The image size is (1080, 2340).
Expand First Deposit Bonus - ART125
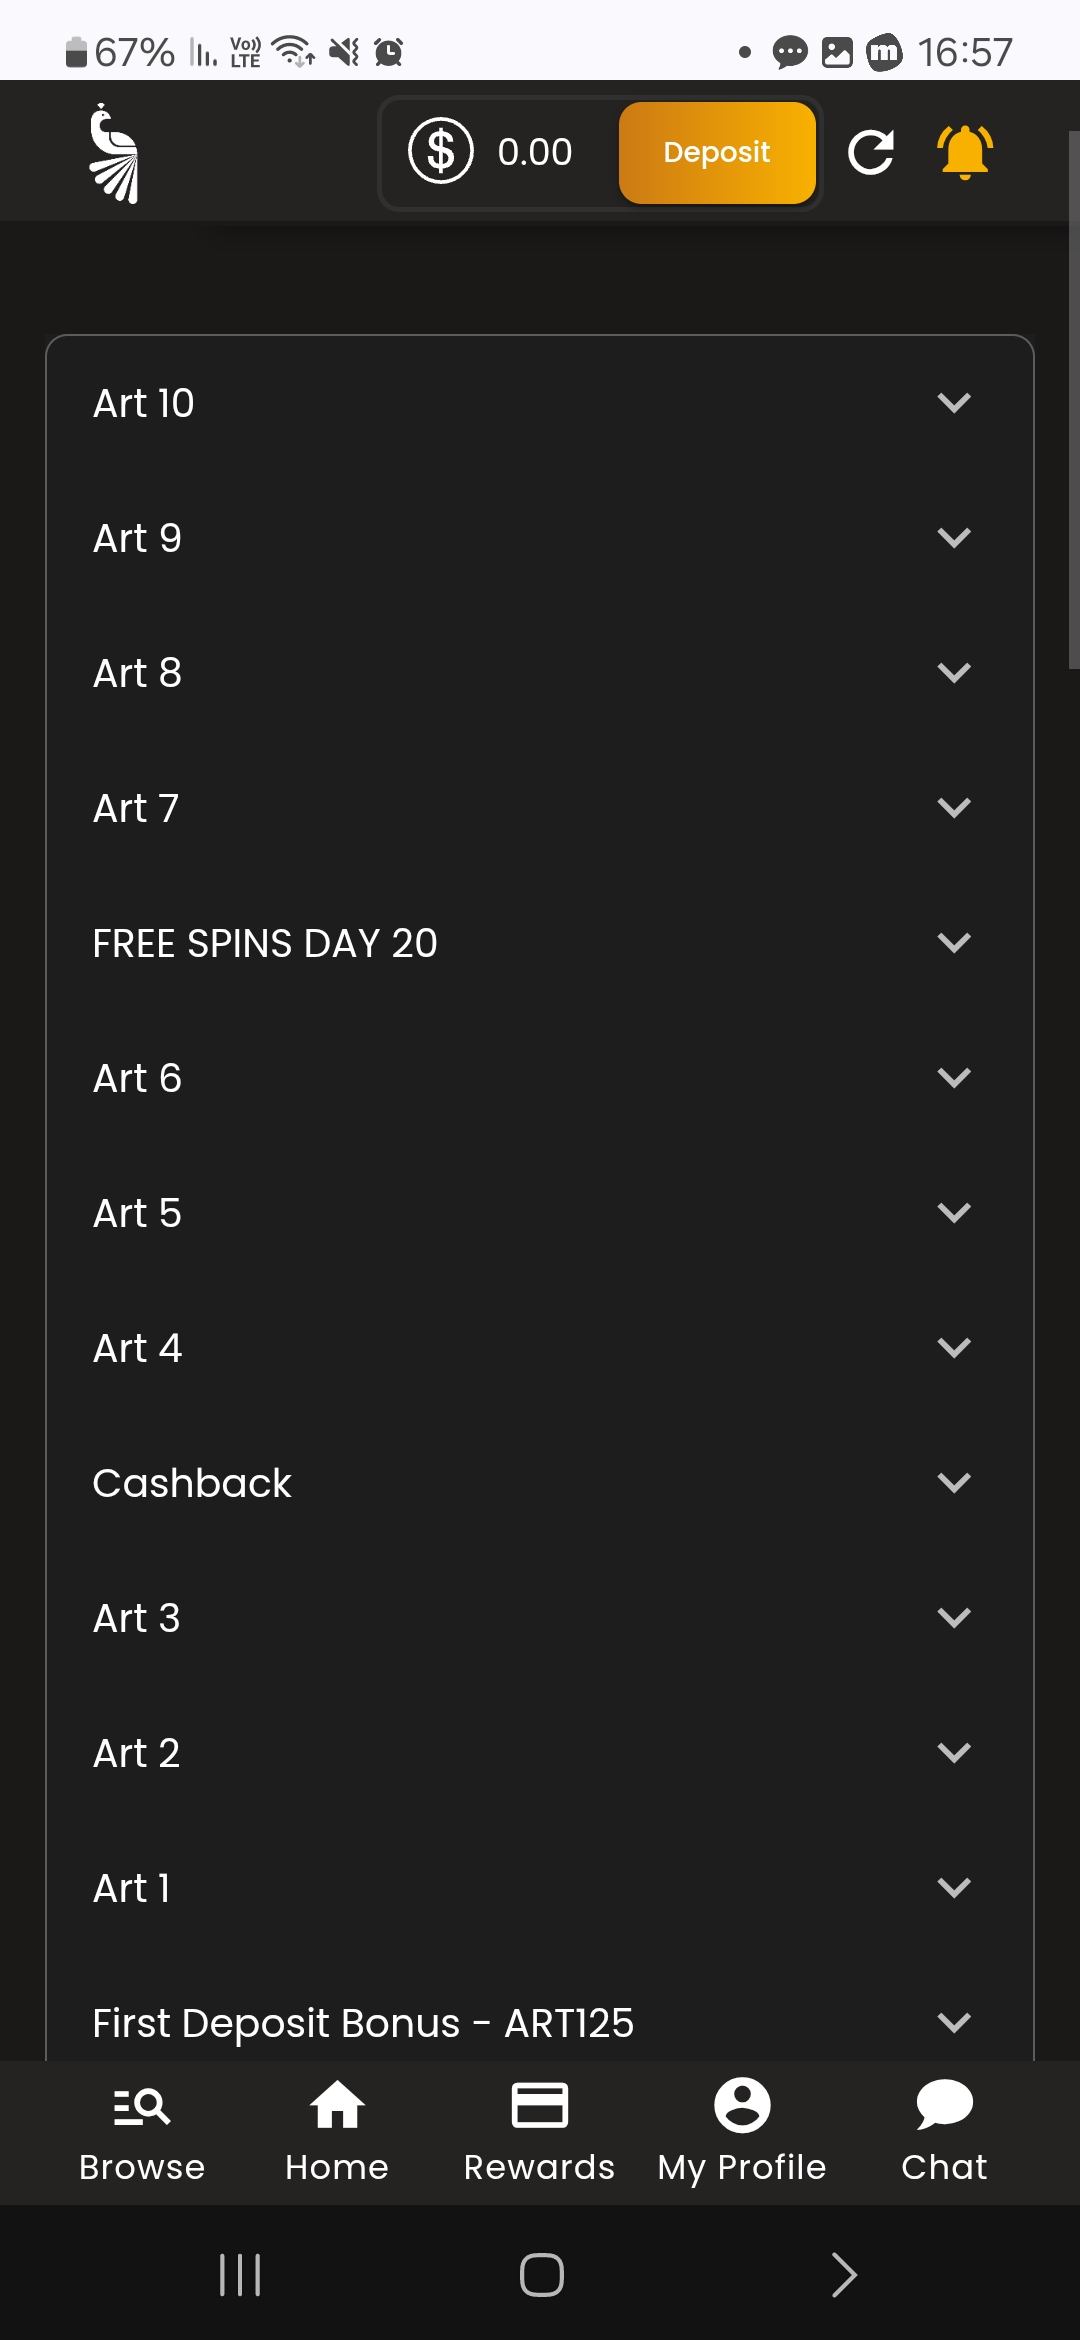tap(954, 2023)
